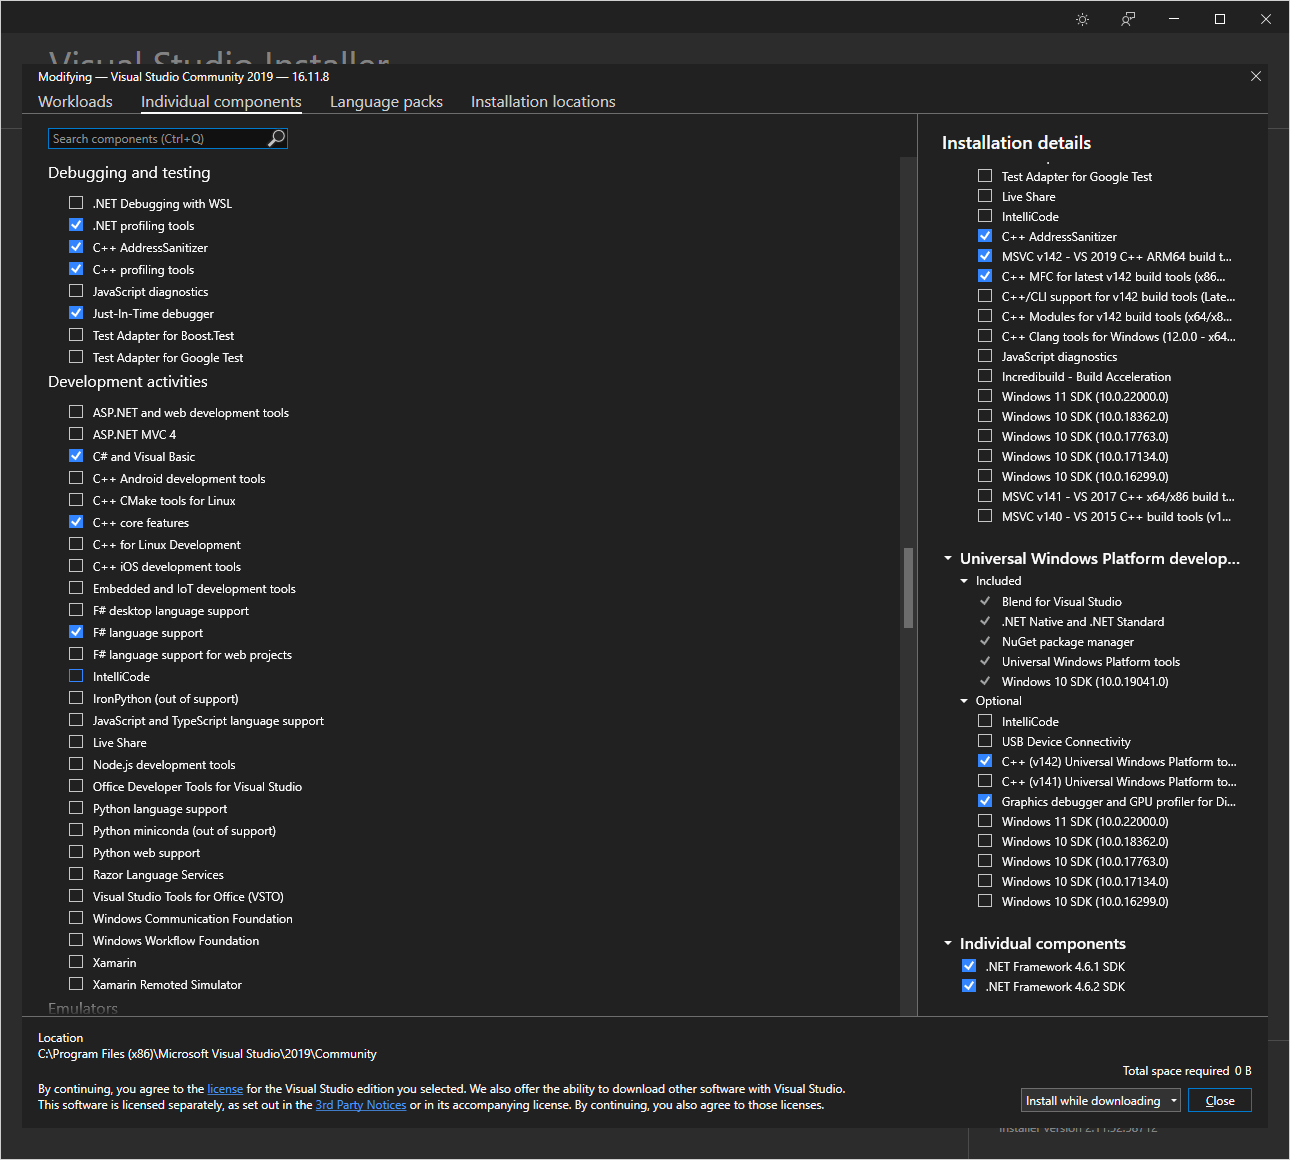Click the components list scrollbar thumb
Screen dimensions: 1290x1160
click(x=908, y=588)
